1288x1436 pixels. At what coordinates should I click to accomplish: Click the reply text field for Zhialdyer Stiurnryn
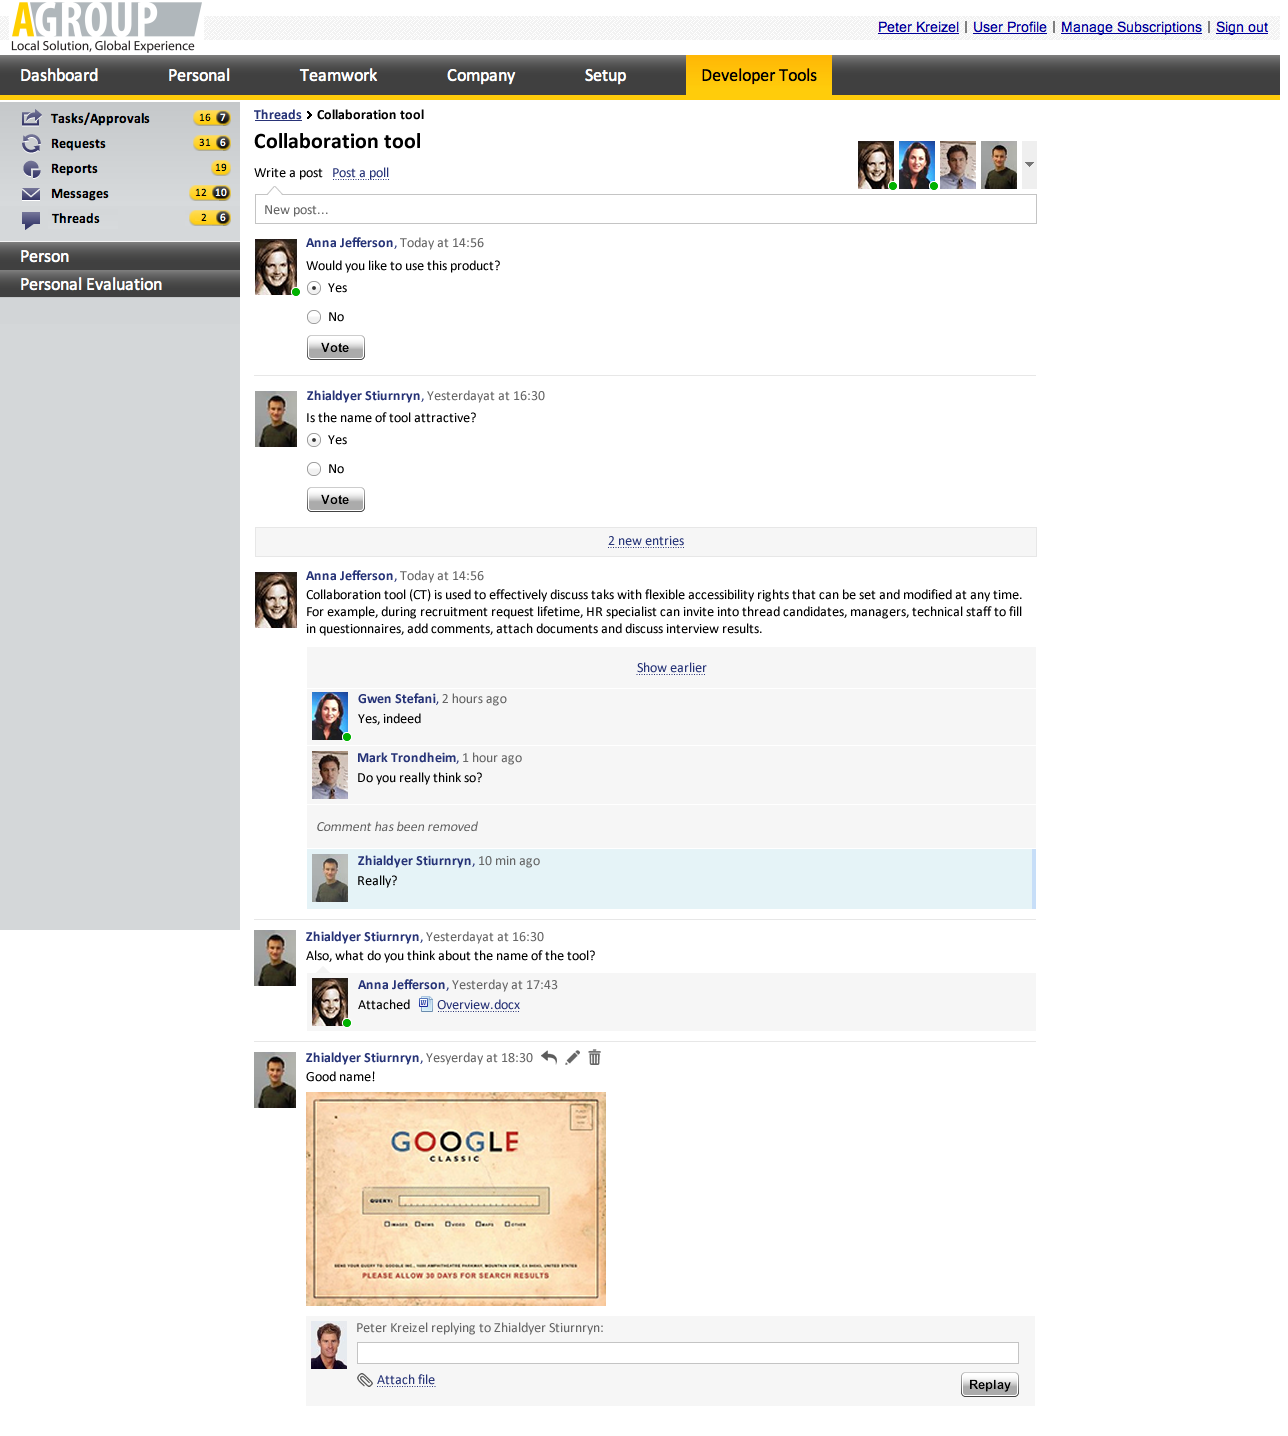(688, 1353)
